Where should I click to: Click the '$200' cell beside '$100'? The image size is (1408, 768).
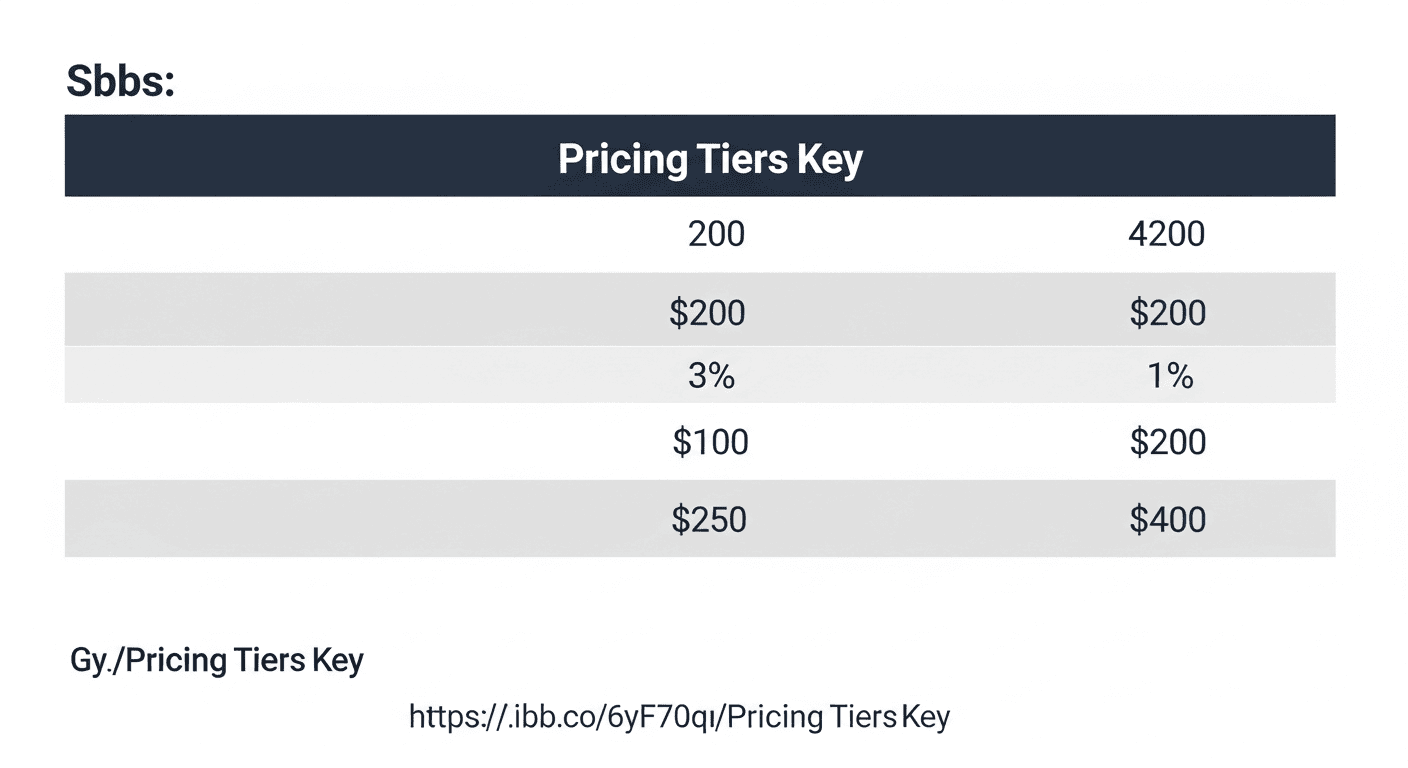[x=1167, y=442]
